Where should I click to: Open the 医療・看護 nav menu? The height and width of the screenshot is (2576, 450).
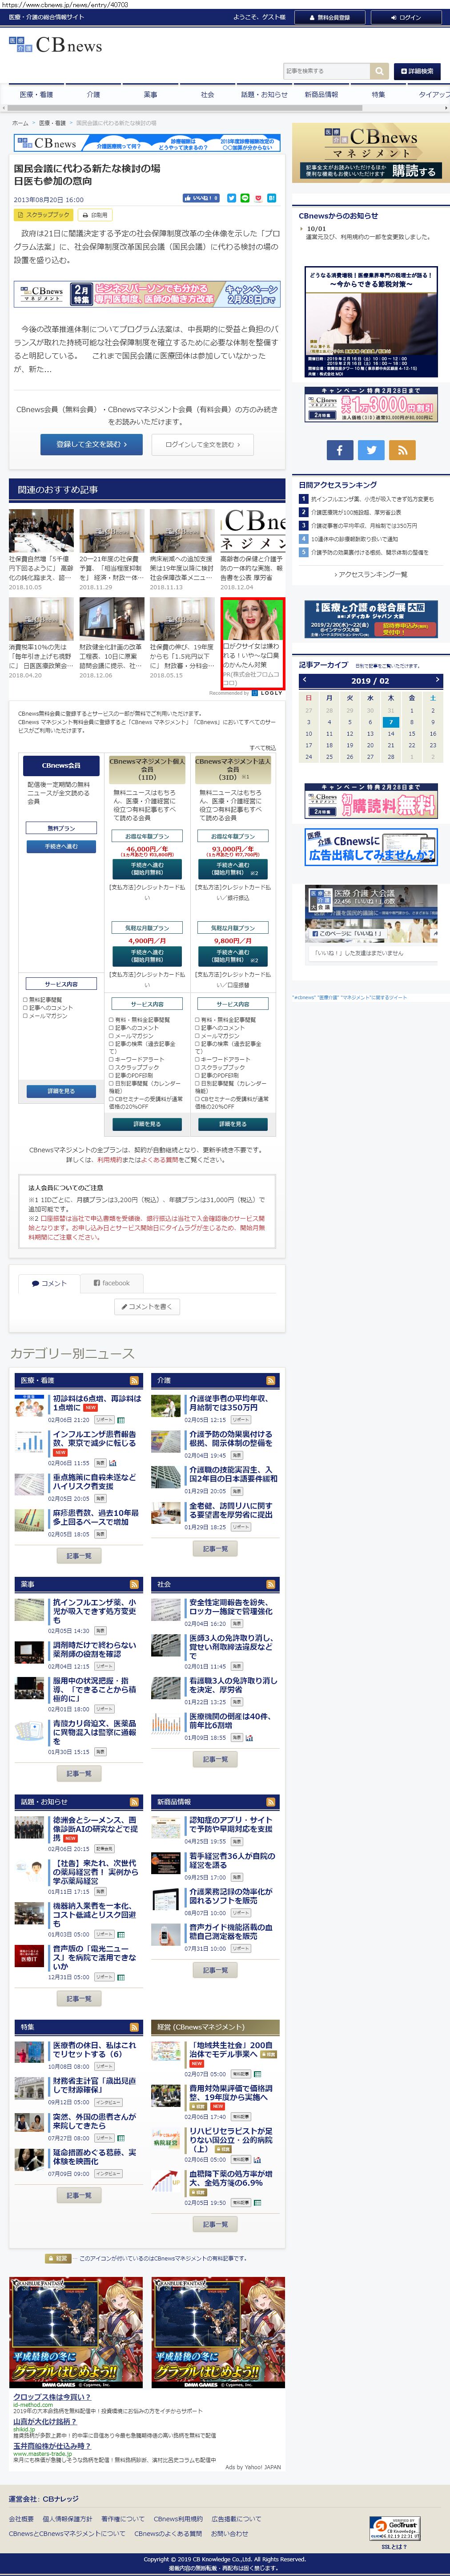tap(36, 95)
